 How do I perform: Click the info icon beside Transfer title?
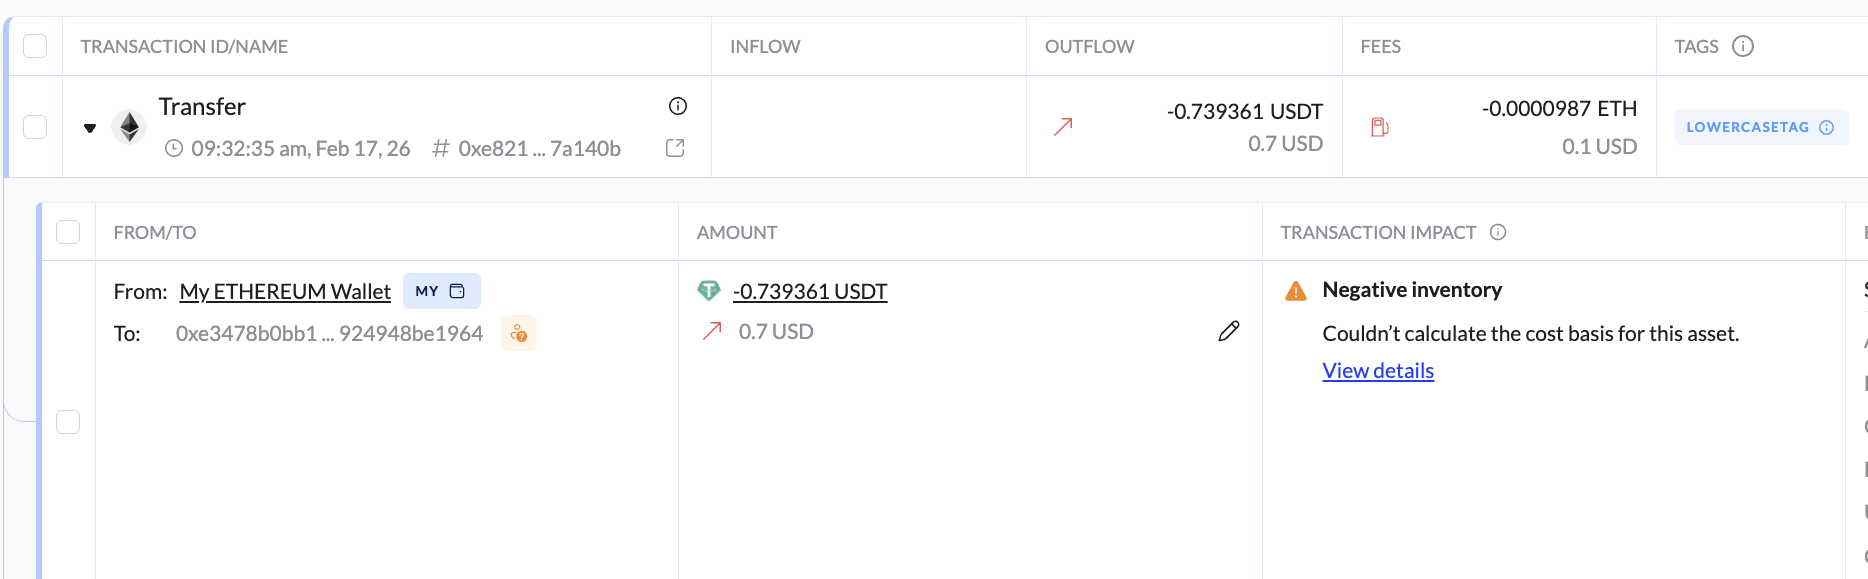pos(678,106)
